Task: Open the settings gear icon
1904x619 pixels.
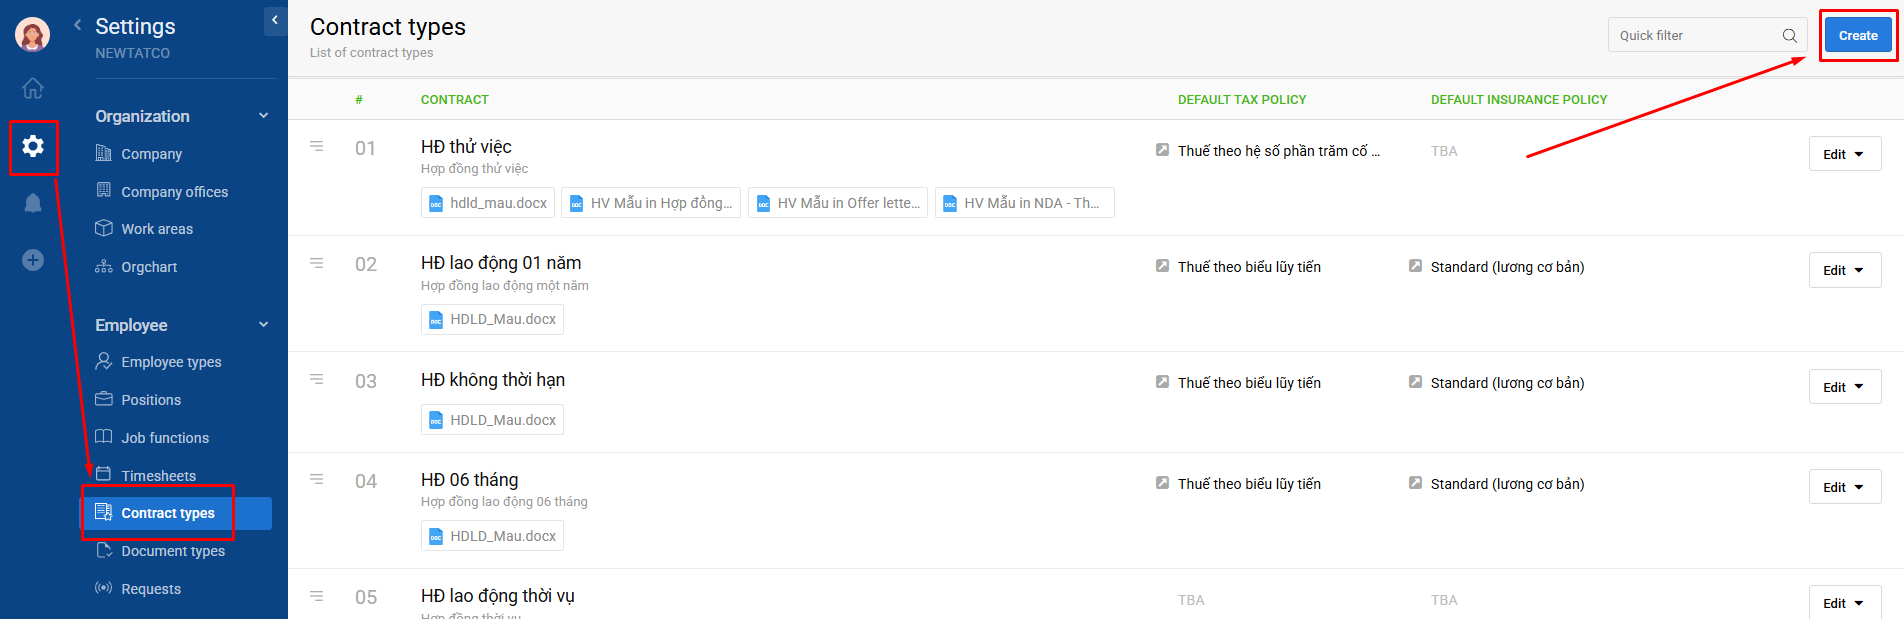Action: [x=33, y=146]
